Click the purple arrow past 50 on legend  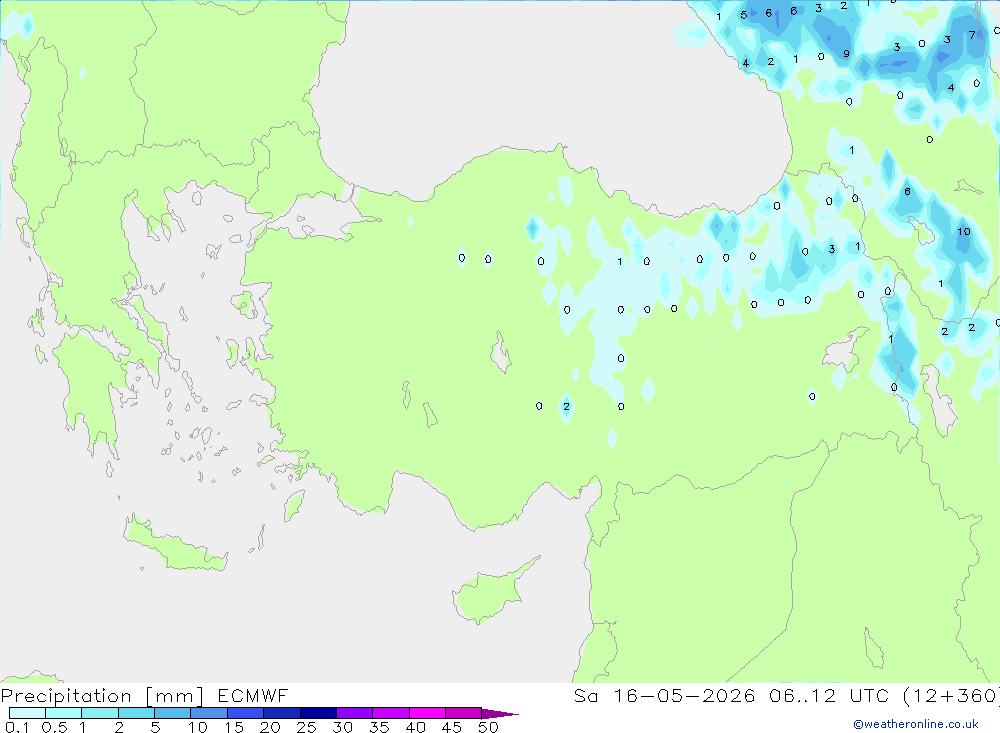tap(500, 713)
